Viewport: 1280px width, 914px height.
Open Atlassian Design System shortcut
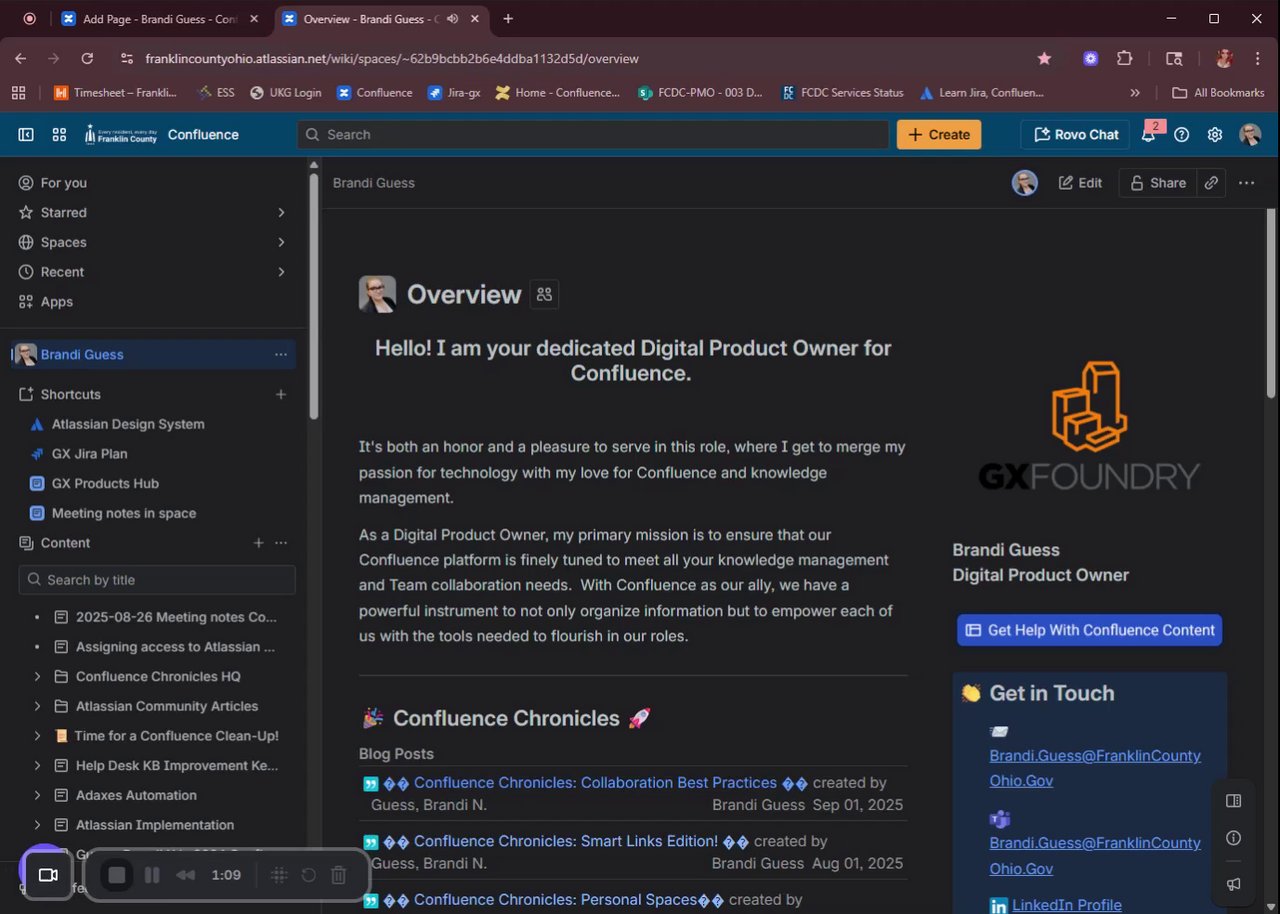click(x=128, y=424)
